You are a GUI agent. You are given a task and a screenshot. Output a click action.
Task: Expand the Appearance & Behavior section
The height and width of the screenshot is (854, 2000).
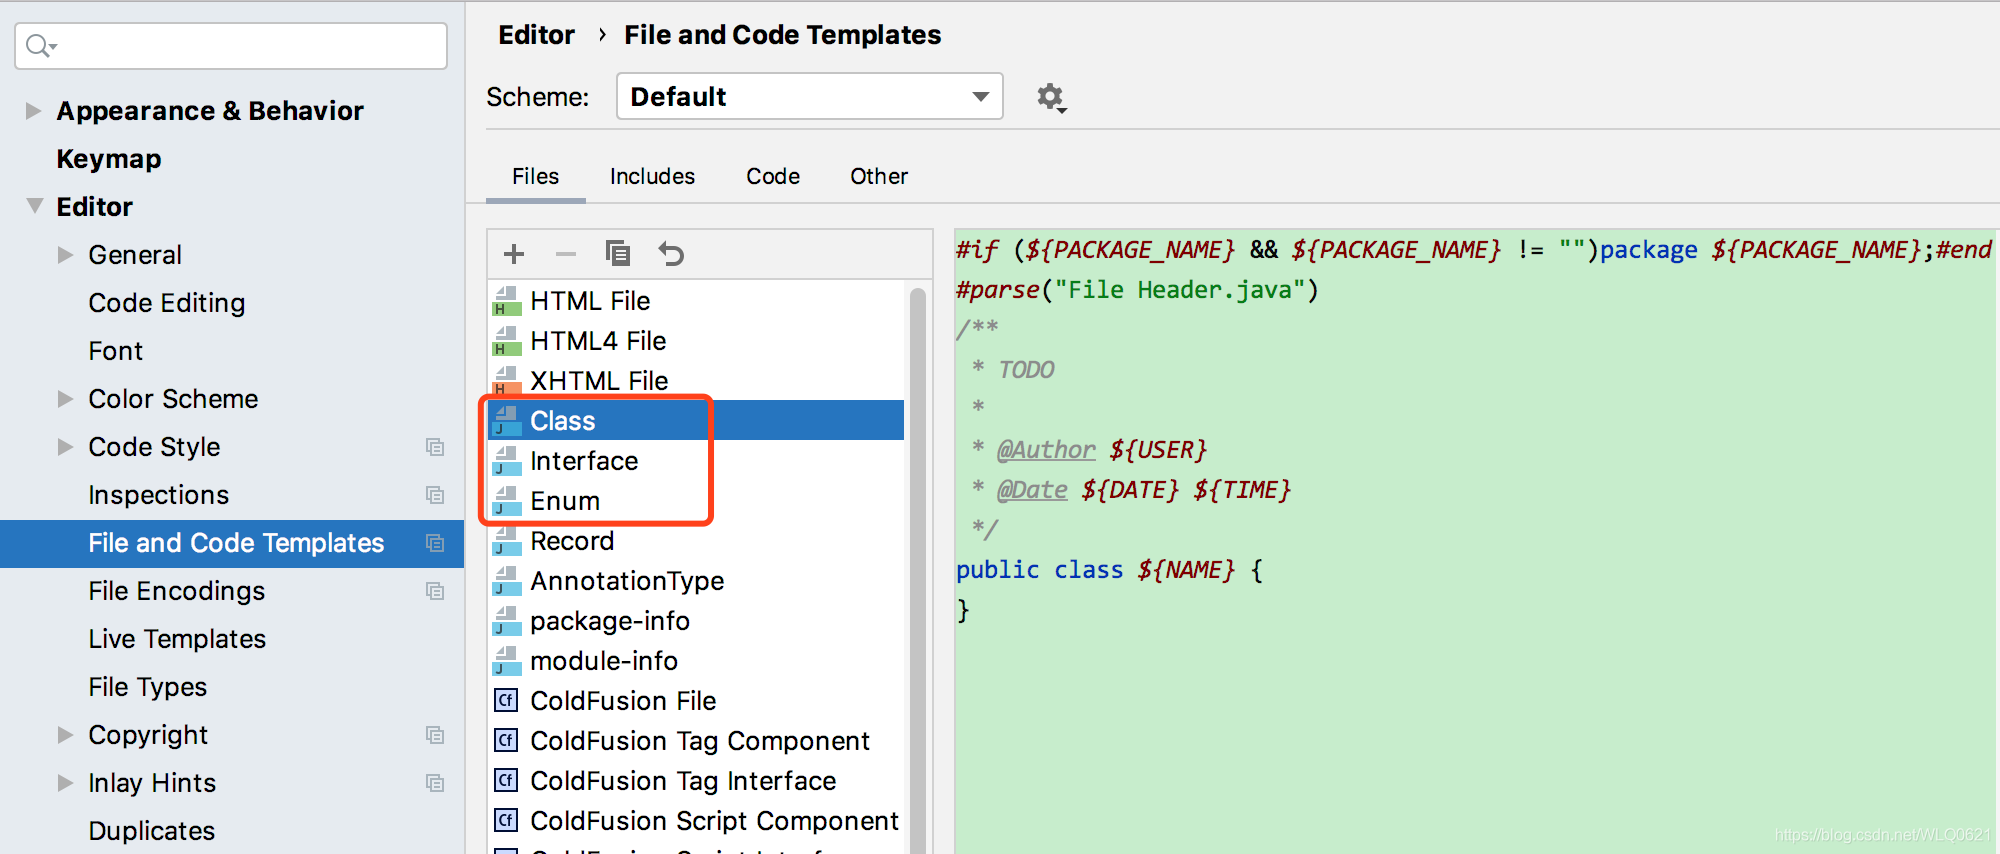33,110
